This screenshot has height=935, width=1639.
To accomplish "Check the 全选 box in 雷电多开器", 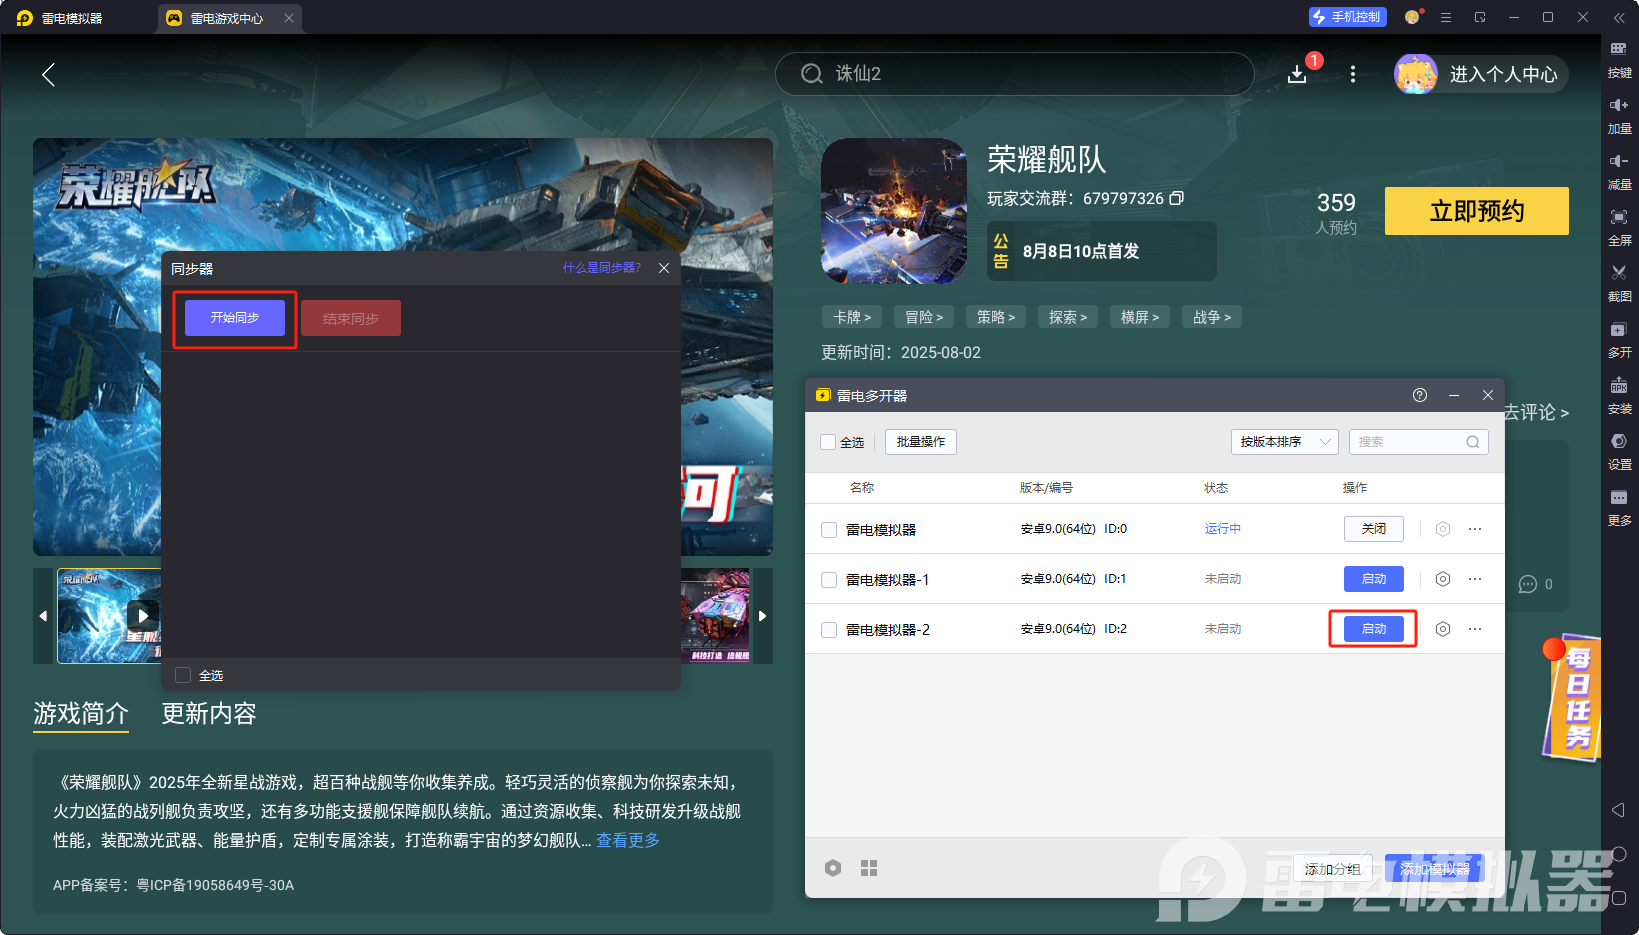I will pyautogui.click(x=828, y=441).
